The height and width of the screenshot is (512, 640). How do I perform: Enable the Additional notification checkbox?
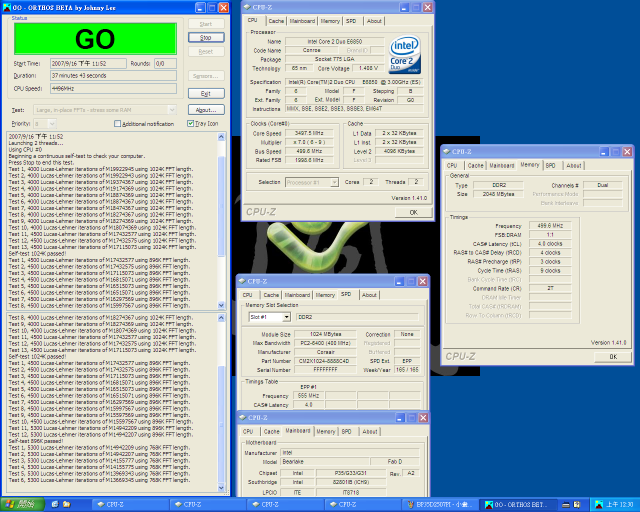[118, 124]
